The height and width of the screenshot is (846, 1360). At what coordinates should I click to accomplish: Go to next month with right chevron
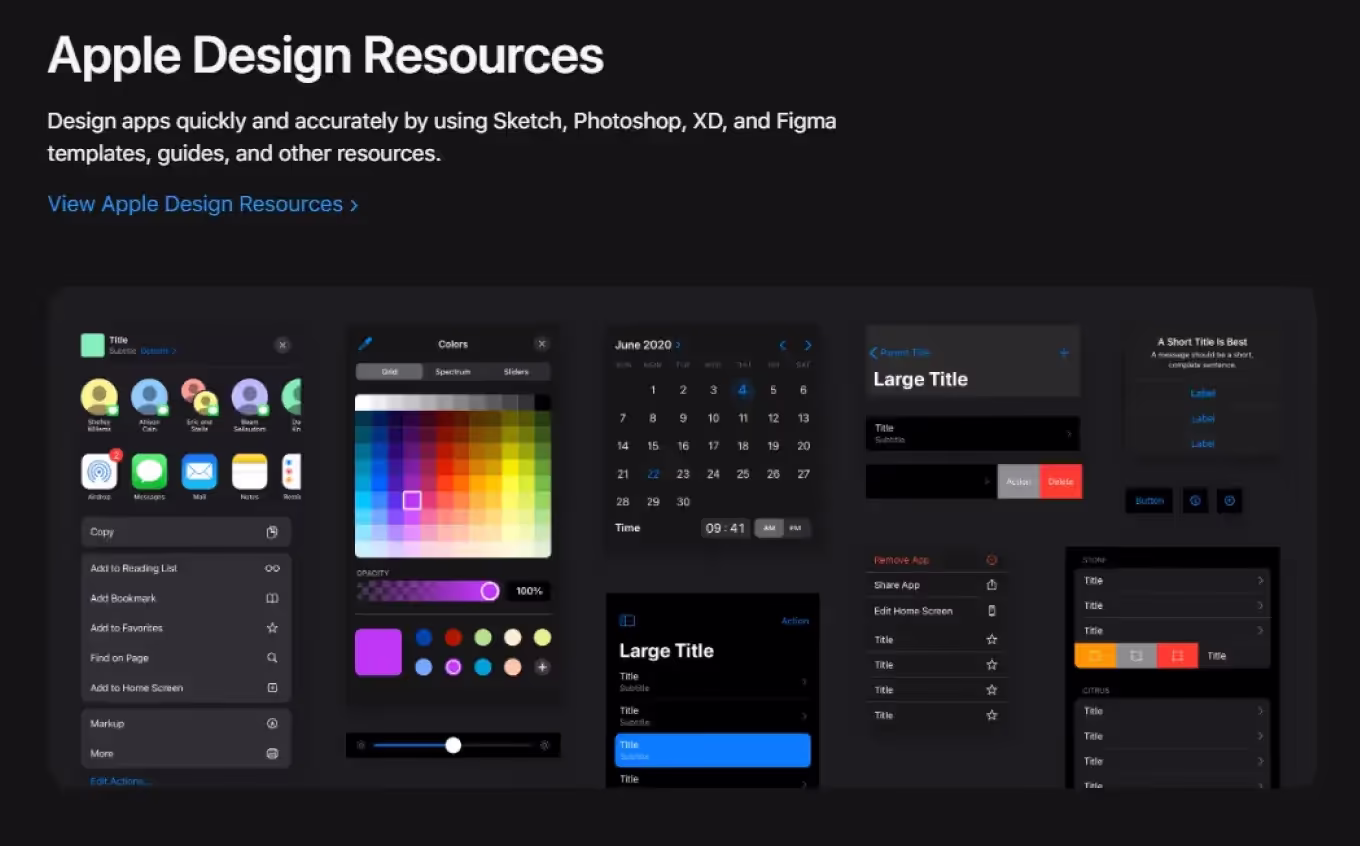coord(808,345)
